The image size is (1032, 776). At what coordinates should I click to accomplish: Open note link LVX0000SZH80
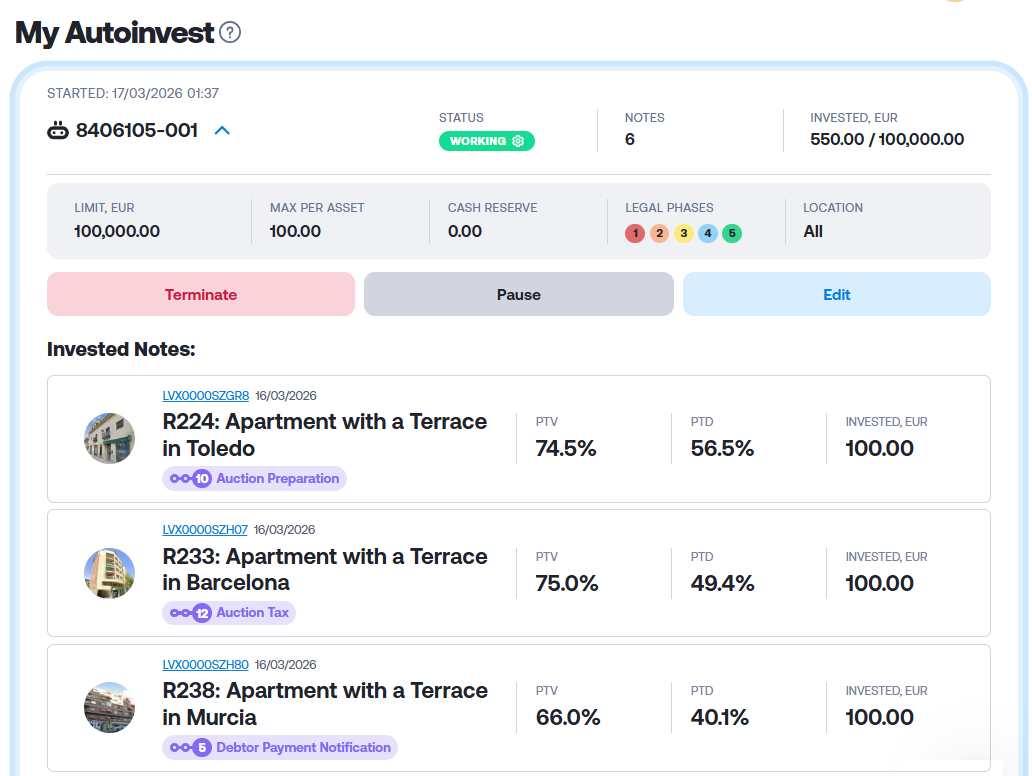[x=205, y=664]
